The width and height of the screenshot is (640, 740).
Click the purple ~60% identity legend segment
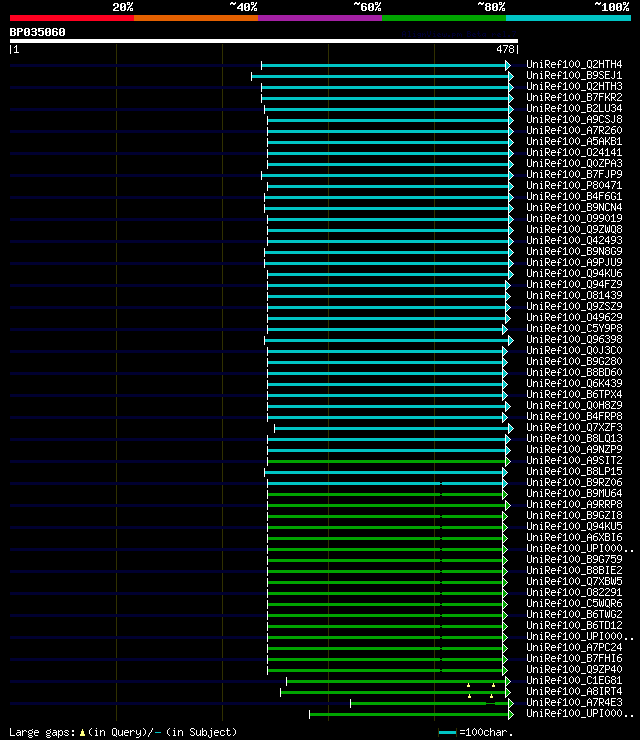[x=320, y=18]
